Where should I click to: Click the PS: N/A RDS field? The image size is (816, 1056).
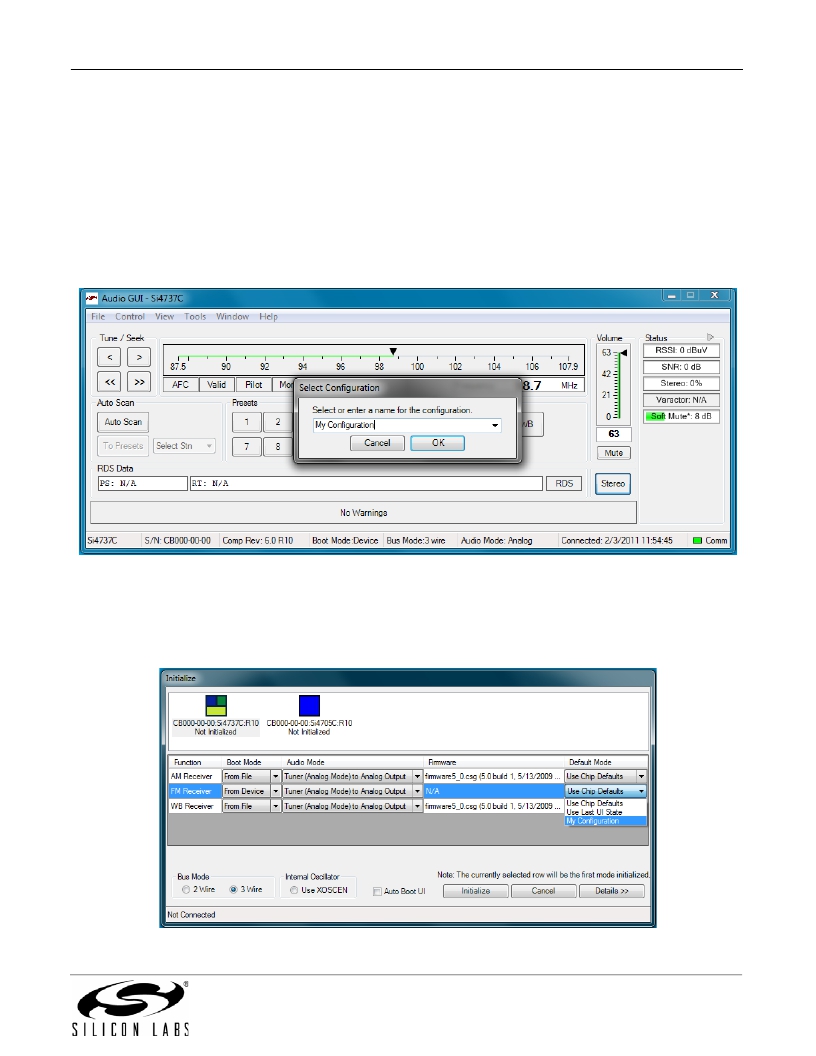point(142,484)
